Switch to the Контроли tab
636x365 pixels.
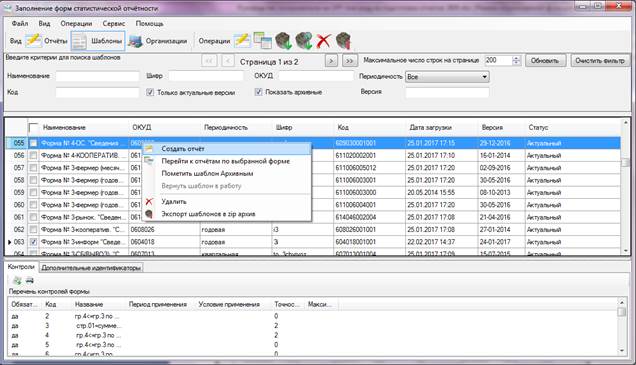click(21, 267)
